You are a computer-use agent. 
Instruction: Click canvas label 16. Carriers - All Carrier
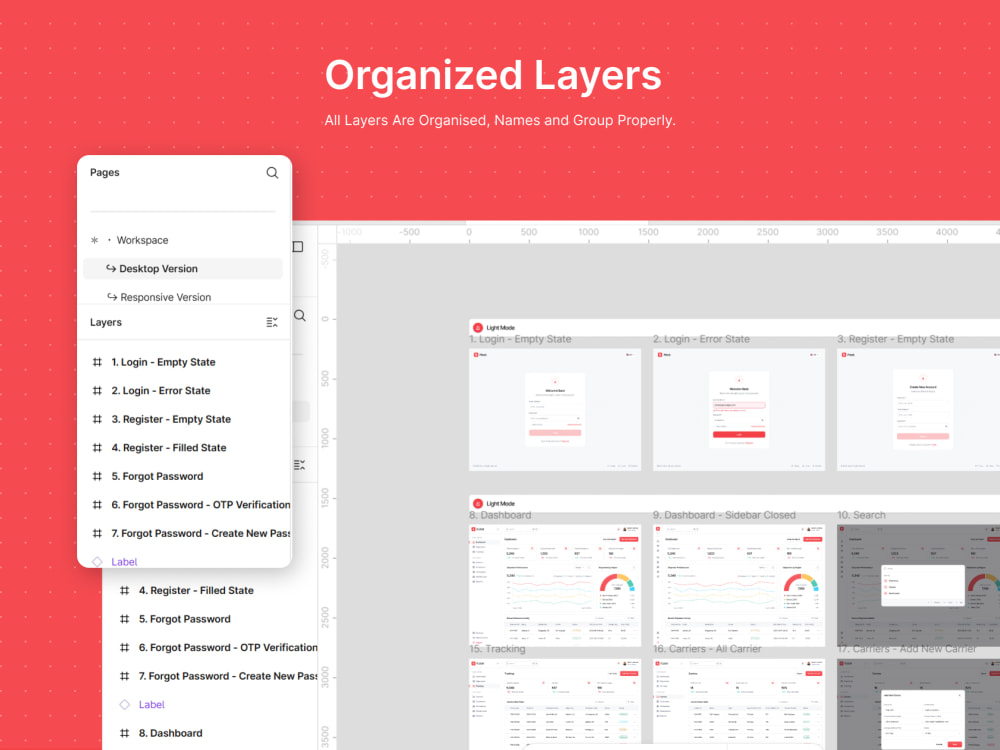pyautogui.click(x=707, y=649)
